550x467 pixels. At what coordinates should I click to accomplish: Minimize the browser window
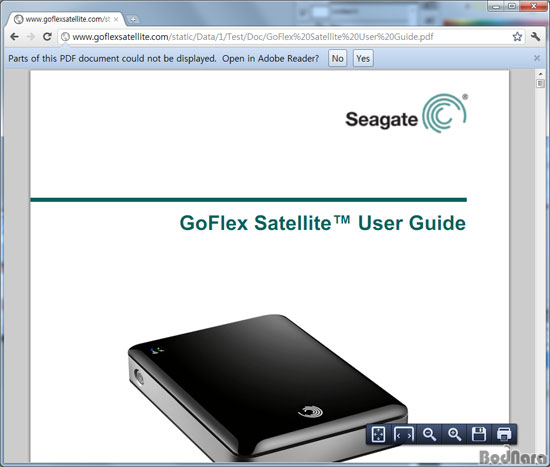click(x=496, y=6)
